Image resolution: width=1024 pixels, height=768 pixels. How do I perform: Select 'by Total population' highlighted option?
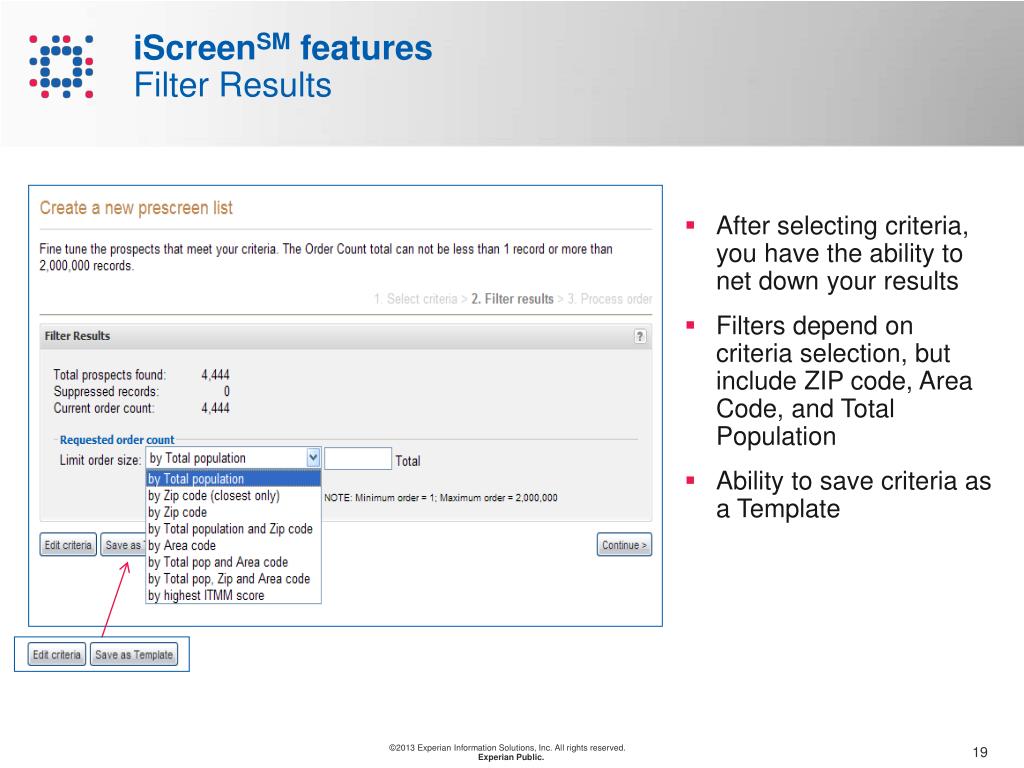click(233, 479)
